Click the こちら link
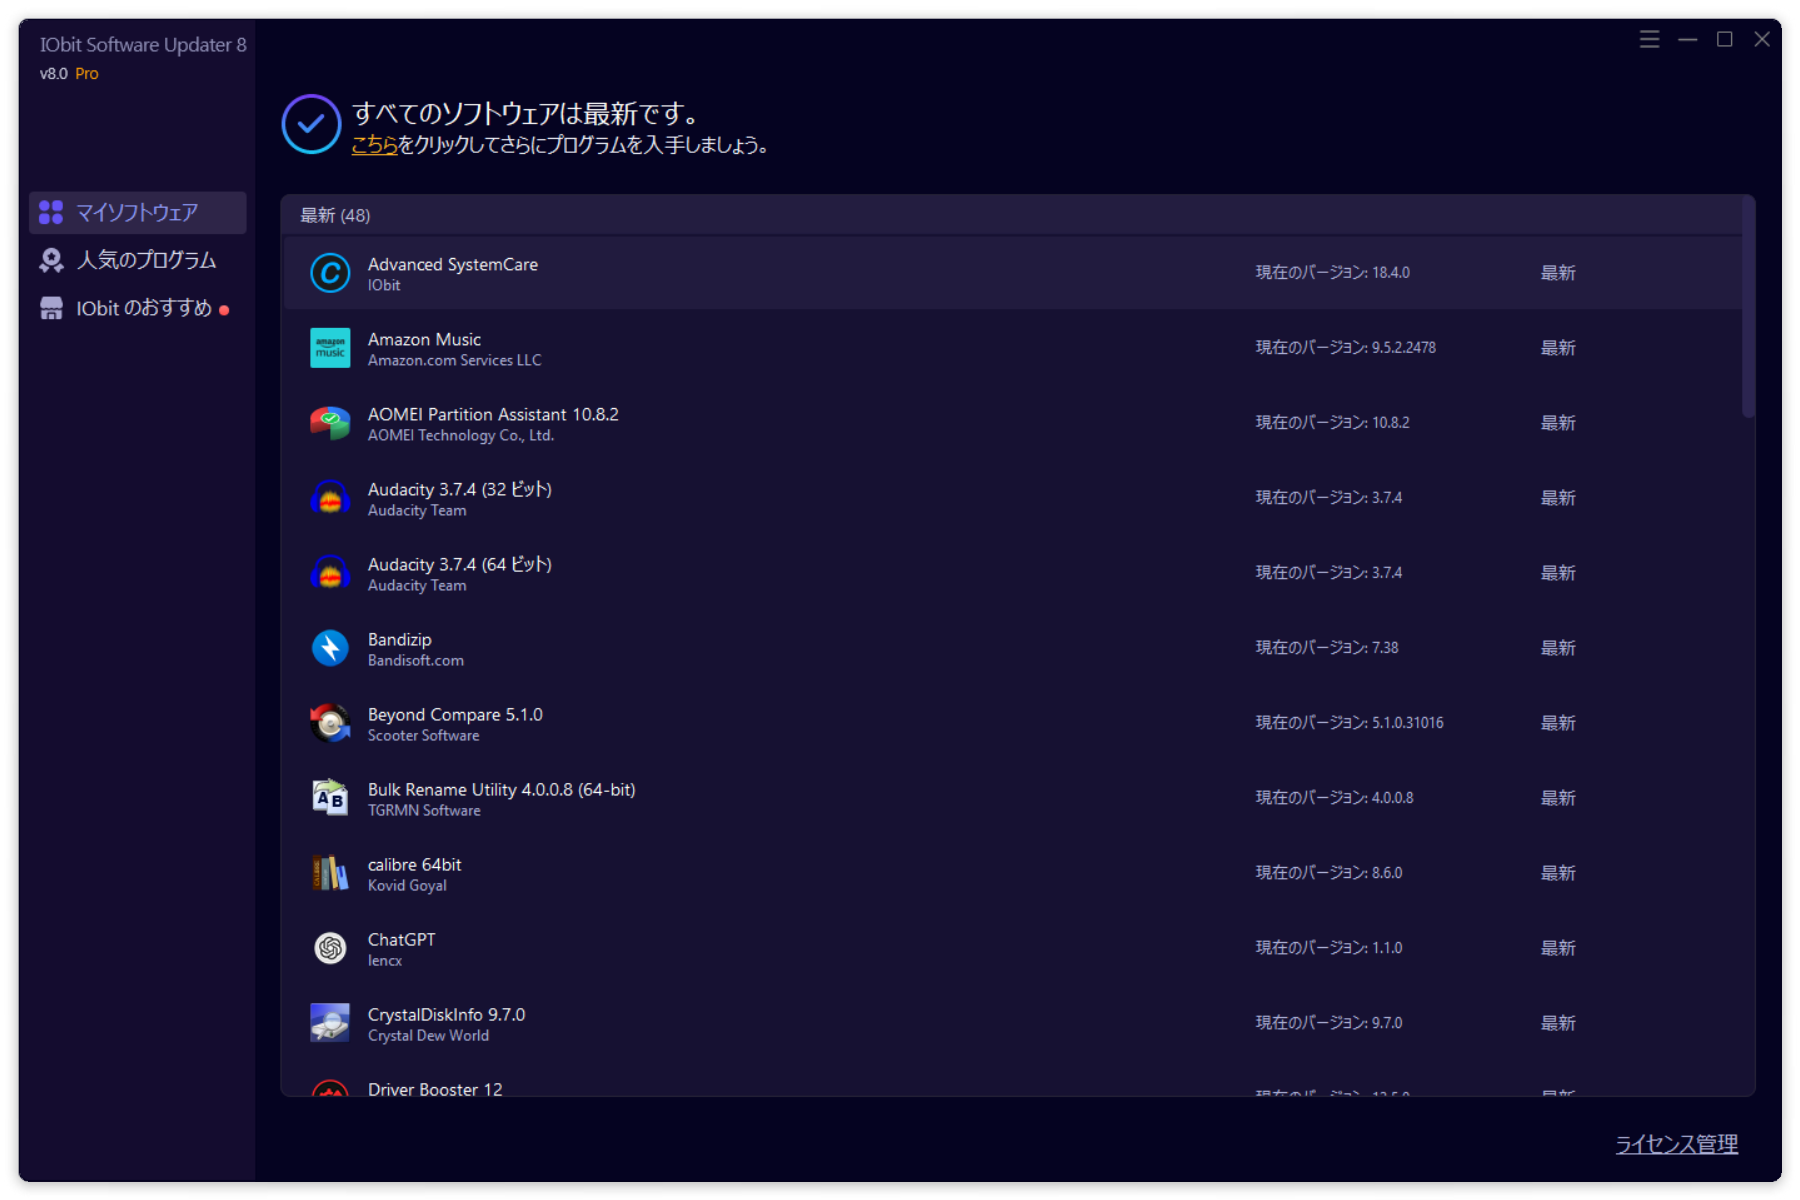This screenshot has height=1200, width=1800. coord(375,145)
